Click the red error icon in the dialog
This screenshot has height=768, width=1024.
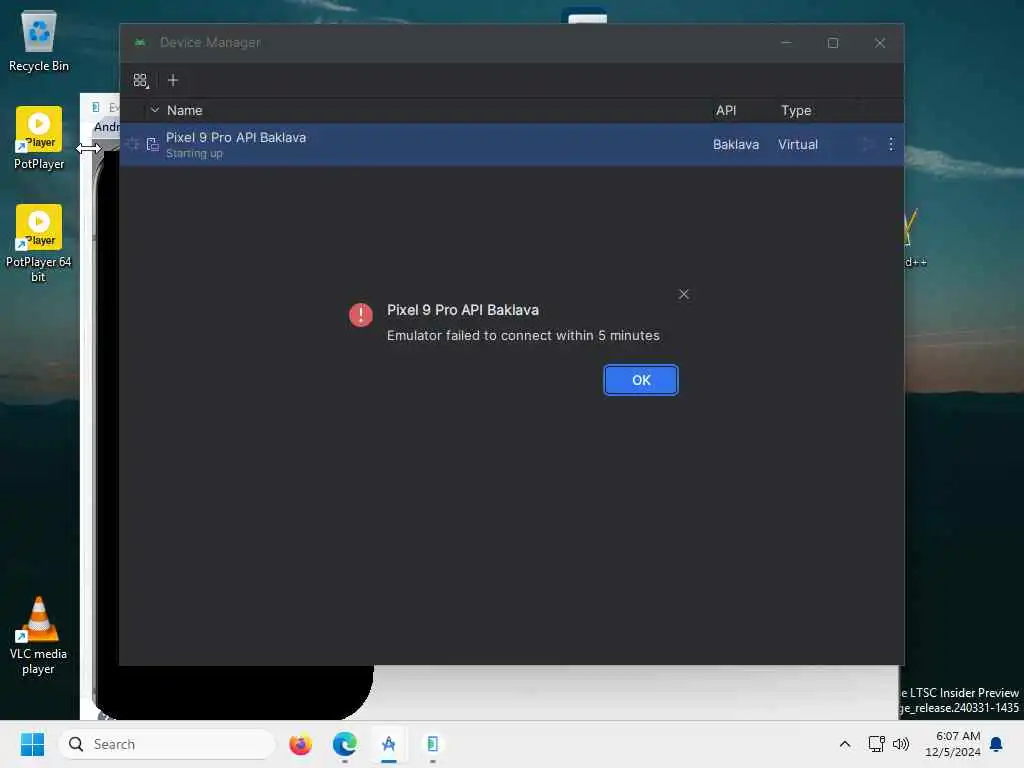[x=360, y=315]
